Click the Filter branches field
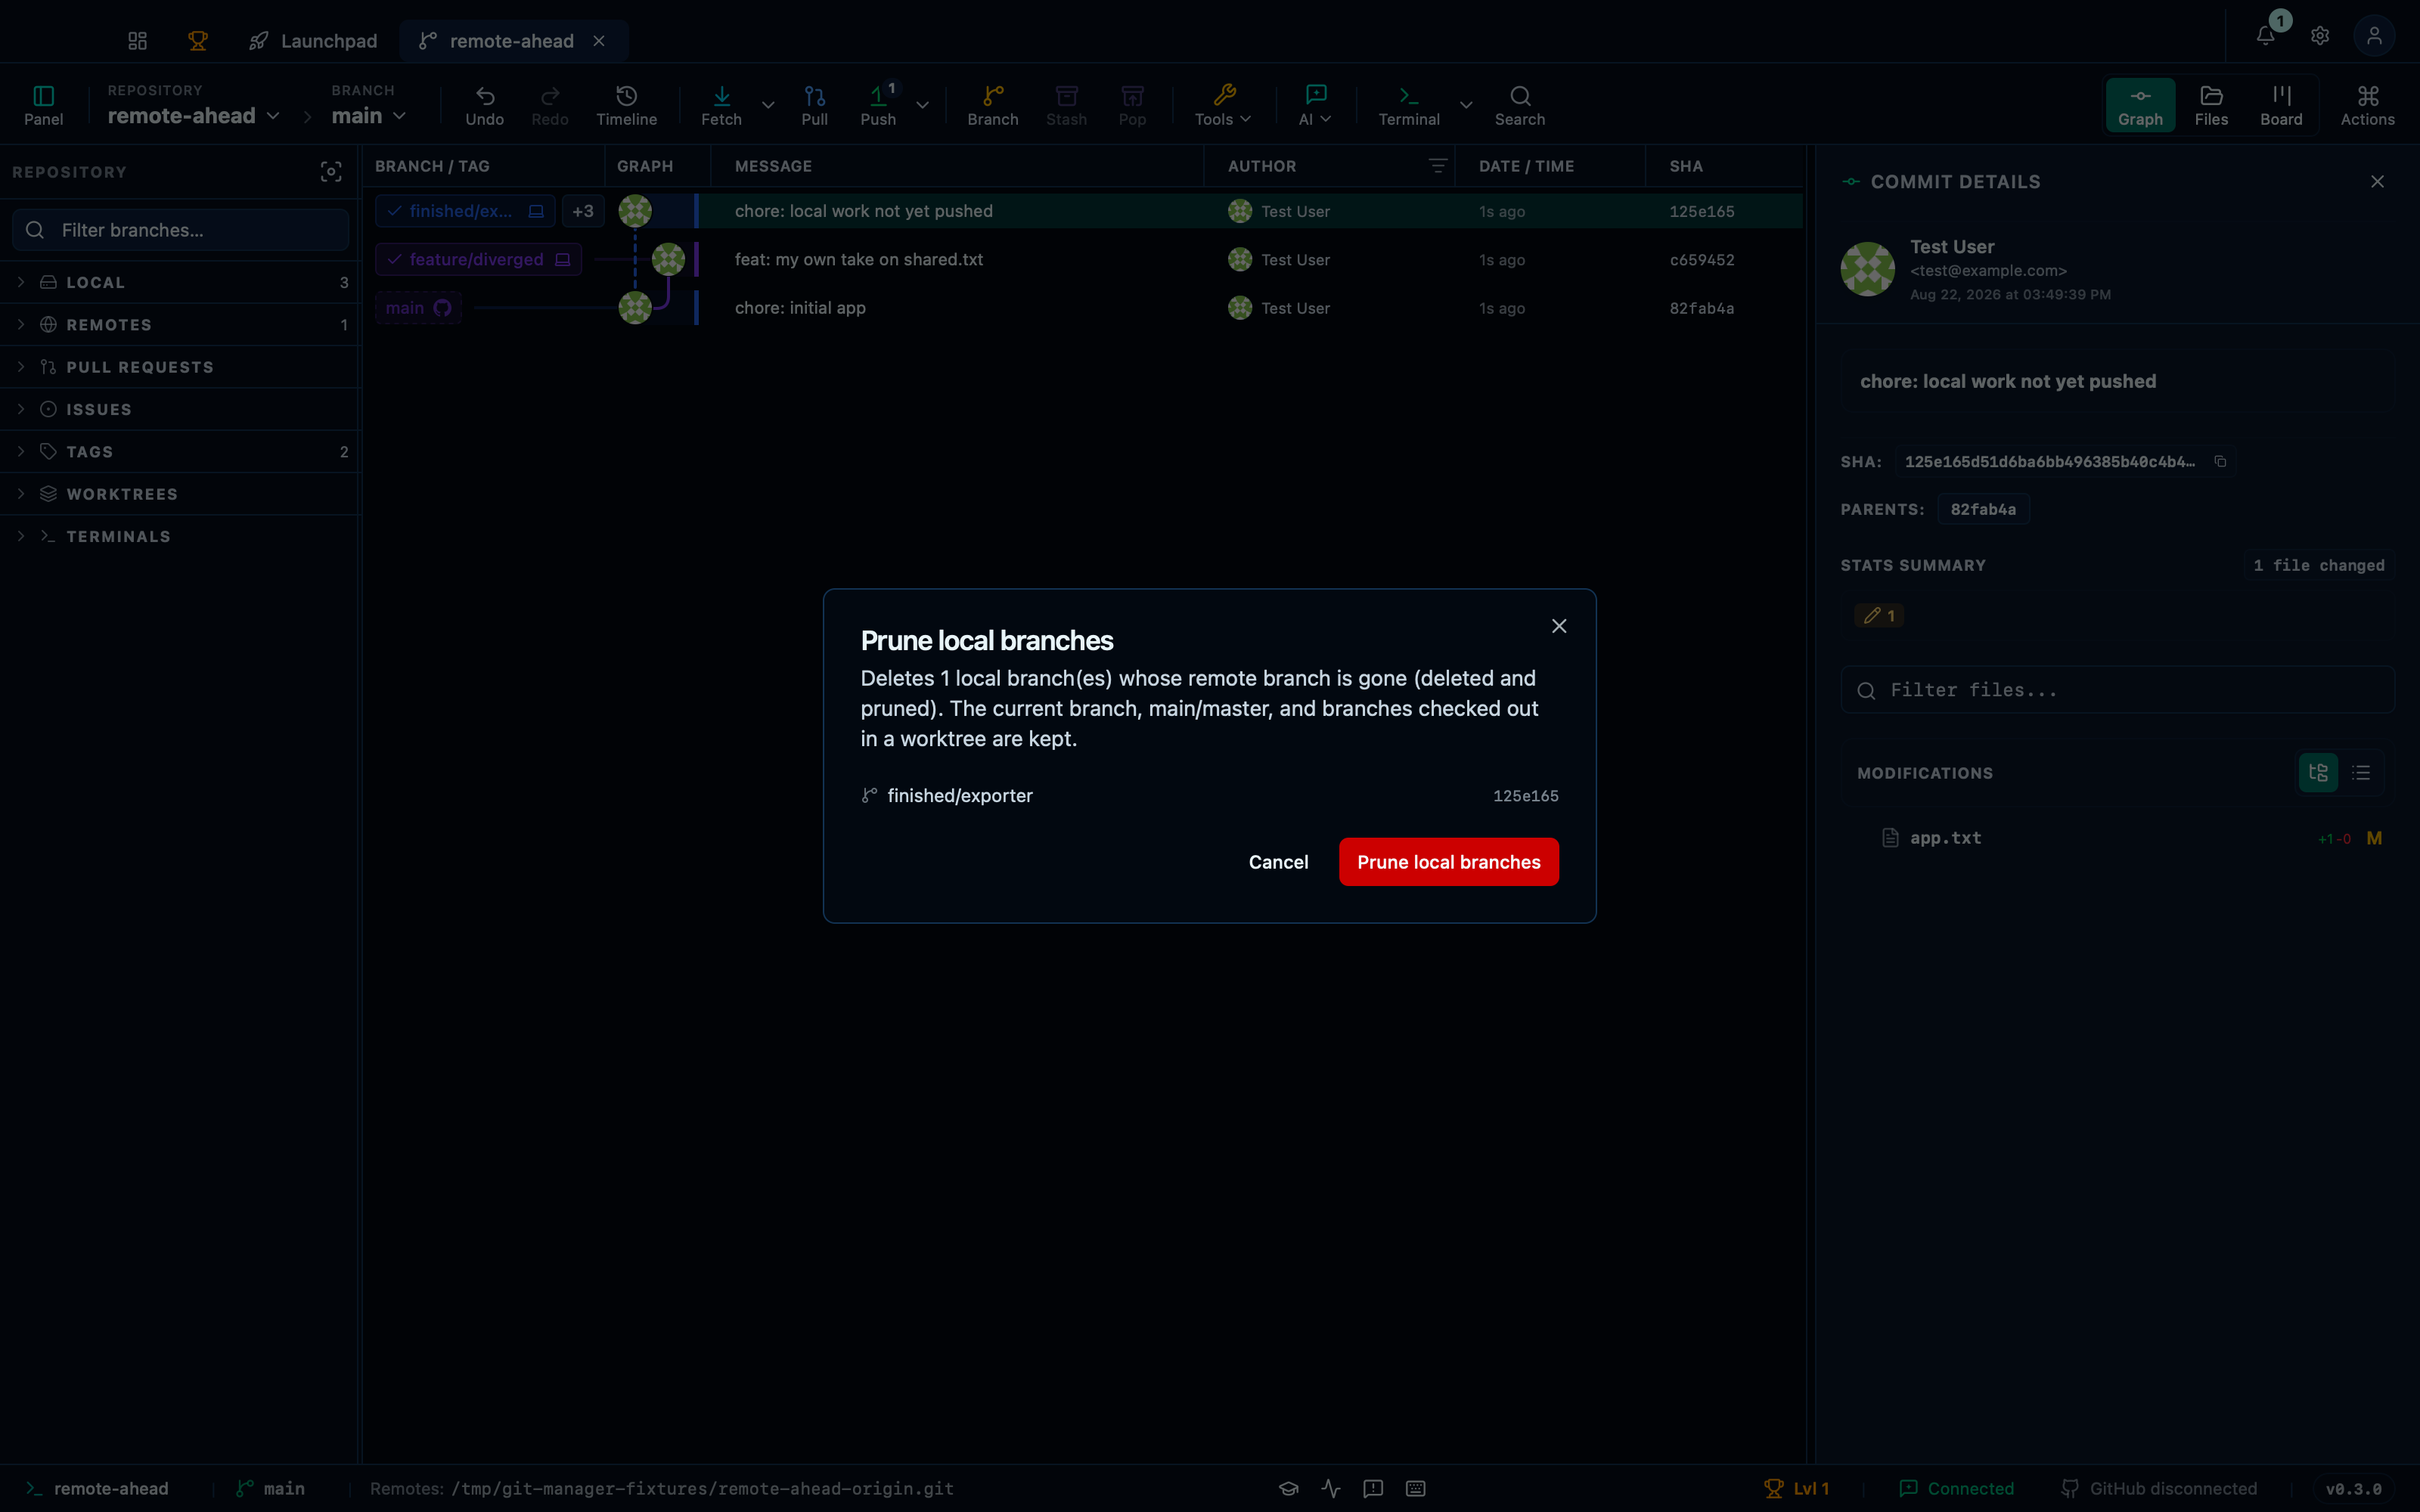 point(181,230)
